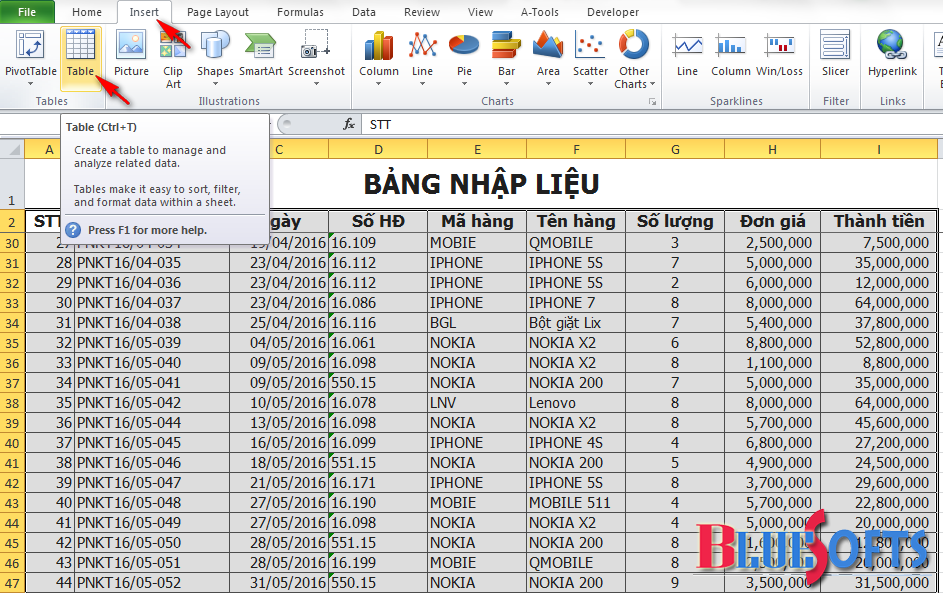Expand the Scatter chart dropdown arrow
943x593 pixels.
591,84
